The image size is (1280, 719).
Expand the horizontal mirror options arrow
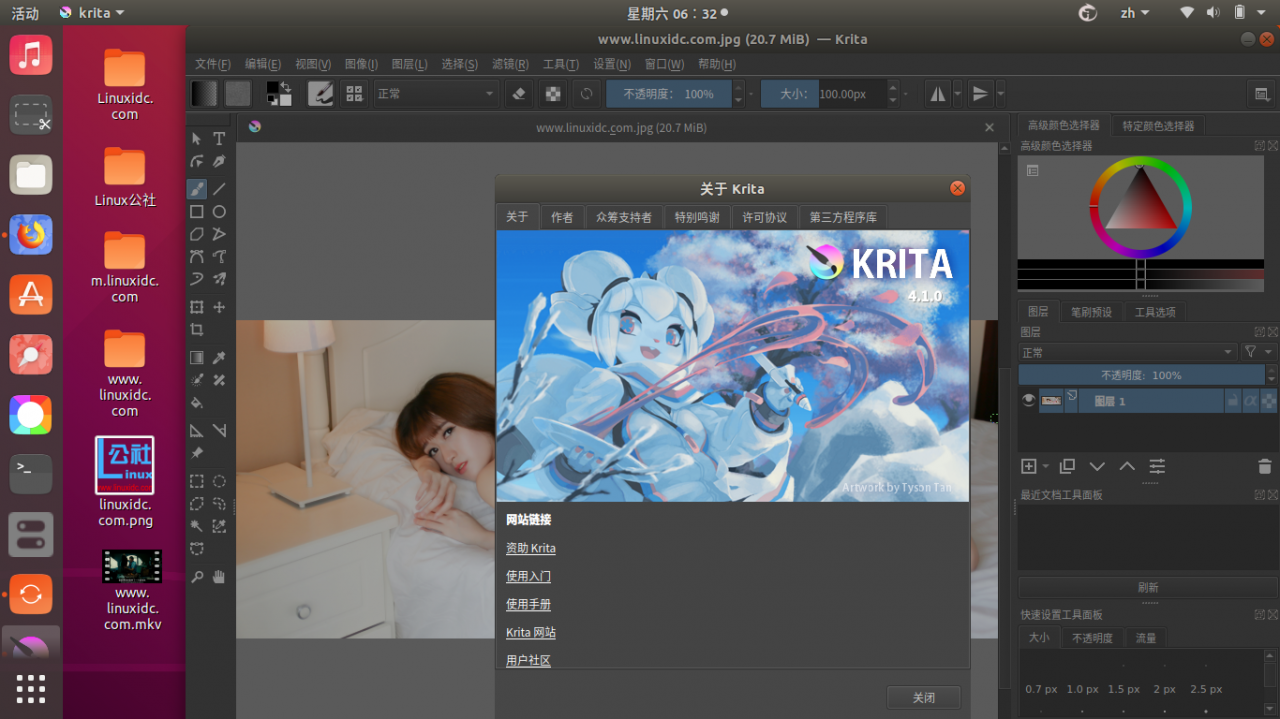(958, 94)
